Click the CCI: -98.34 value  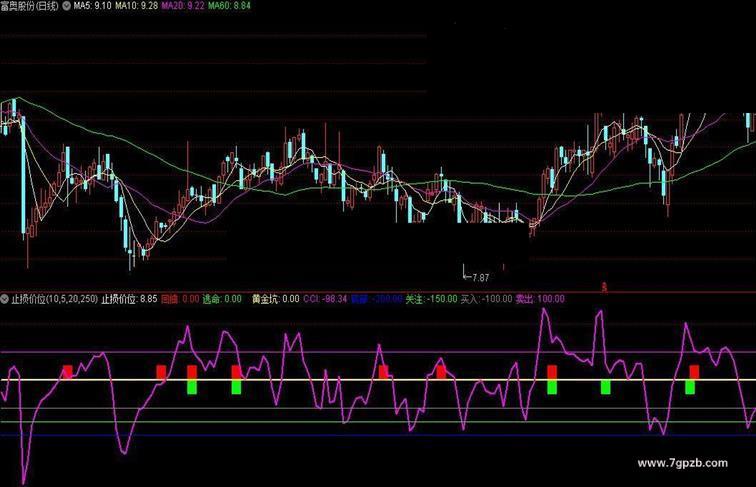(x=325, y=299)
